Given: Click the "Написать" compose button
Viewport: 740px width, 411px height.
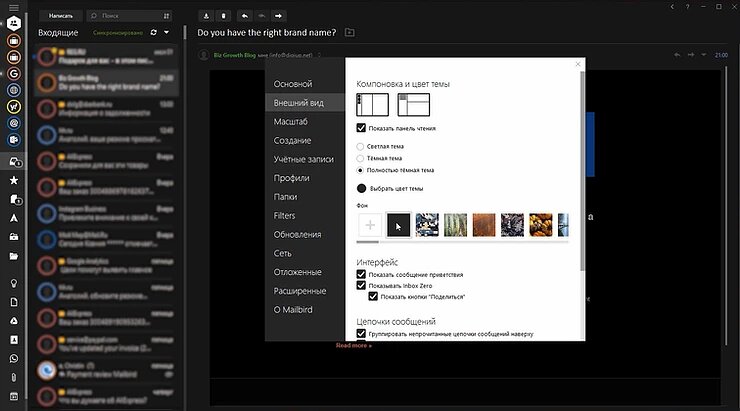Looking at the screenshot, I should pyautogui.click(x=61, y=16).
